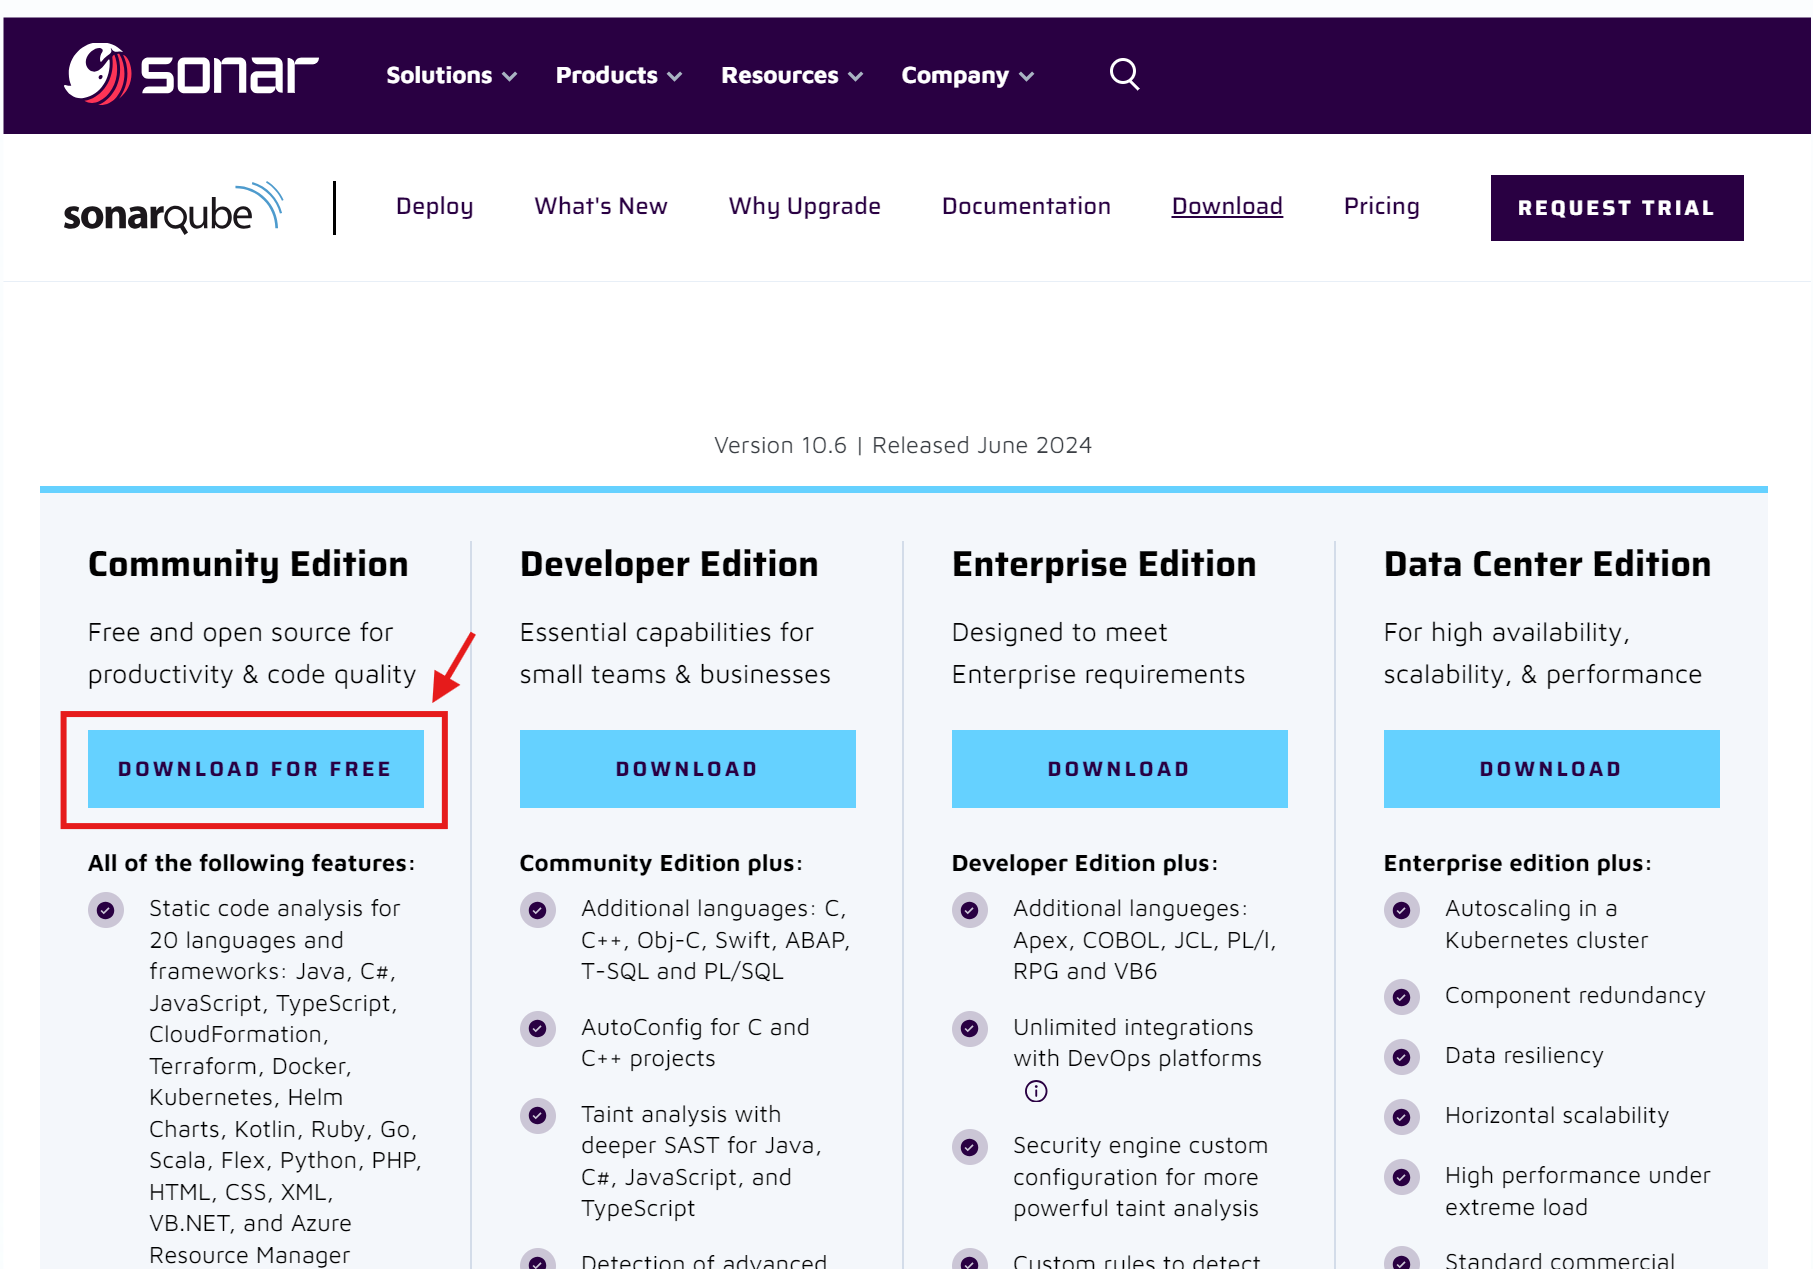Screen dimensions: 1813x1269
Task: Click checkmark icon beside Data resiliency
Action: tap(1402, 1057)
